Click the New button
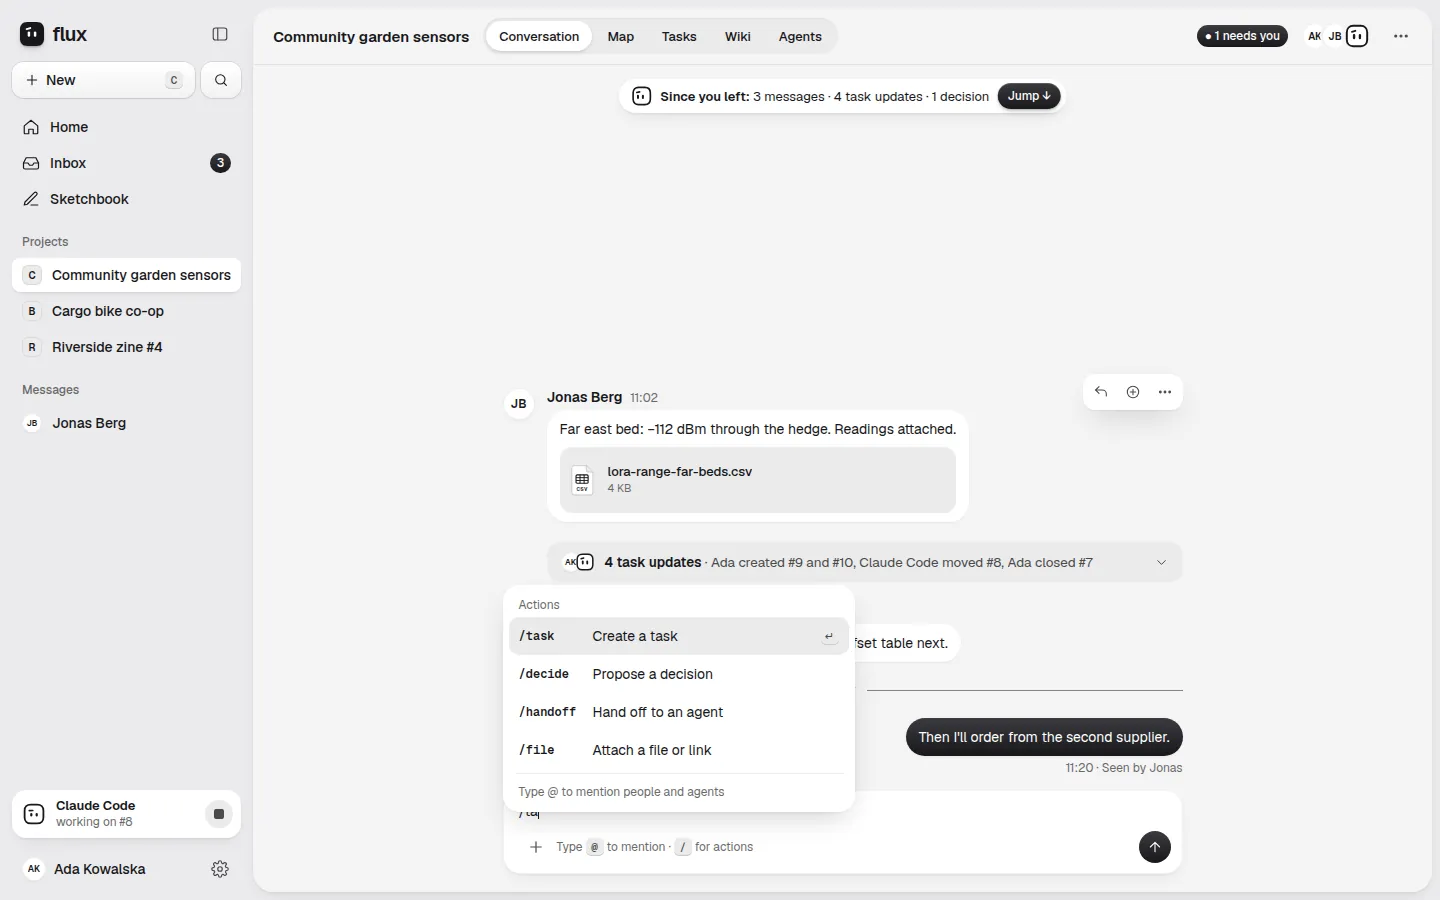 (x=104, y=80)
